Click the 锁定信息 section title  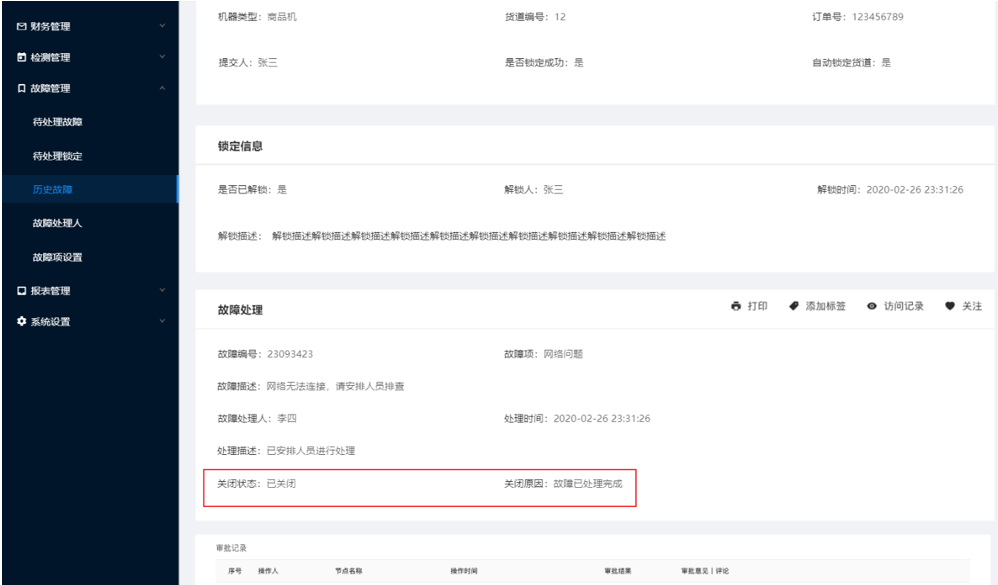pyautogui.click(x=240, y=146)
